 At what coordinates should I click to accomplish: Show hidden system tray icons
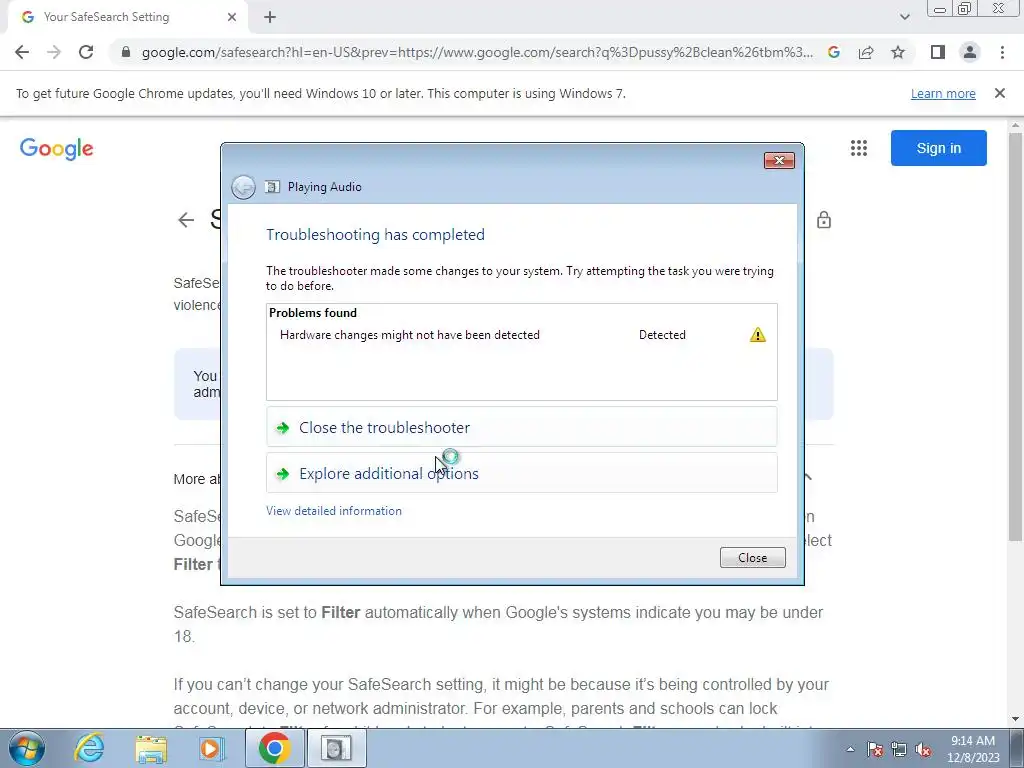coord(850,749)
